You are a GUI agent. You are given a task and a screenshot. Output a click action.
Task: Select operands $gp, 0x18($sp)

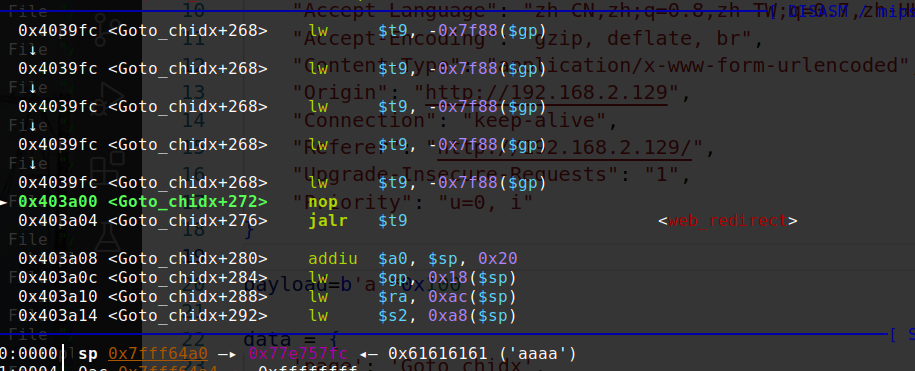448,278
